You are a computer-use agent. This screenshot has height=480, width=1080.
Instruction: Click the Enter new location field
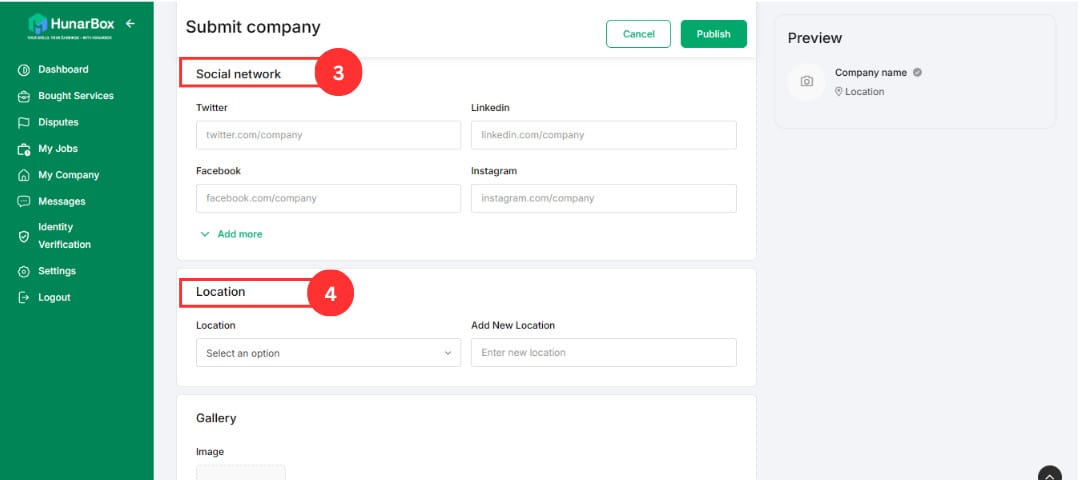tap(603, 353)
